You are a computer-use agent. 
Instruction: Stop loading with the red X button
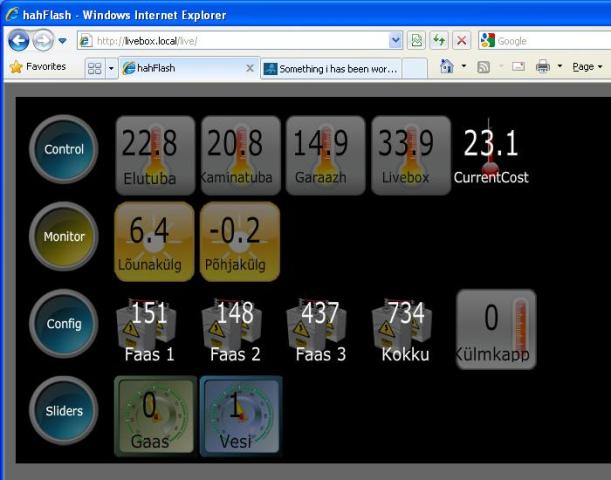[461, 40]
